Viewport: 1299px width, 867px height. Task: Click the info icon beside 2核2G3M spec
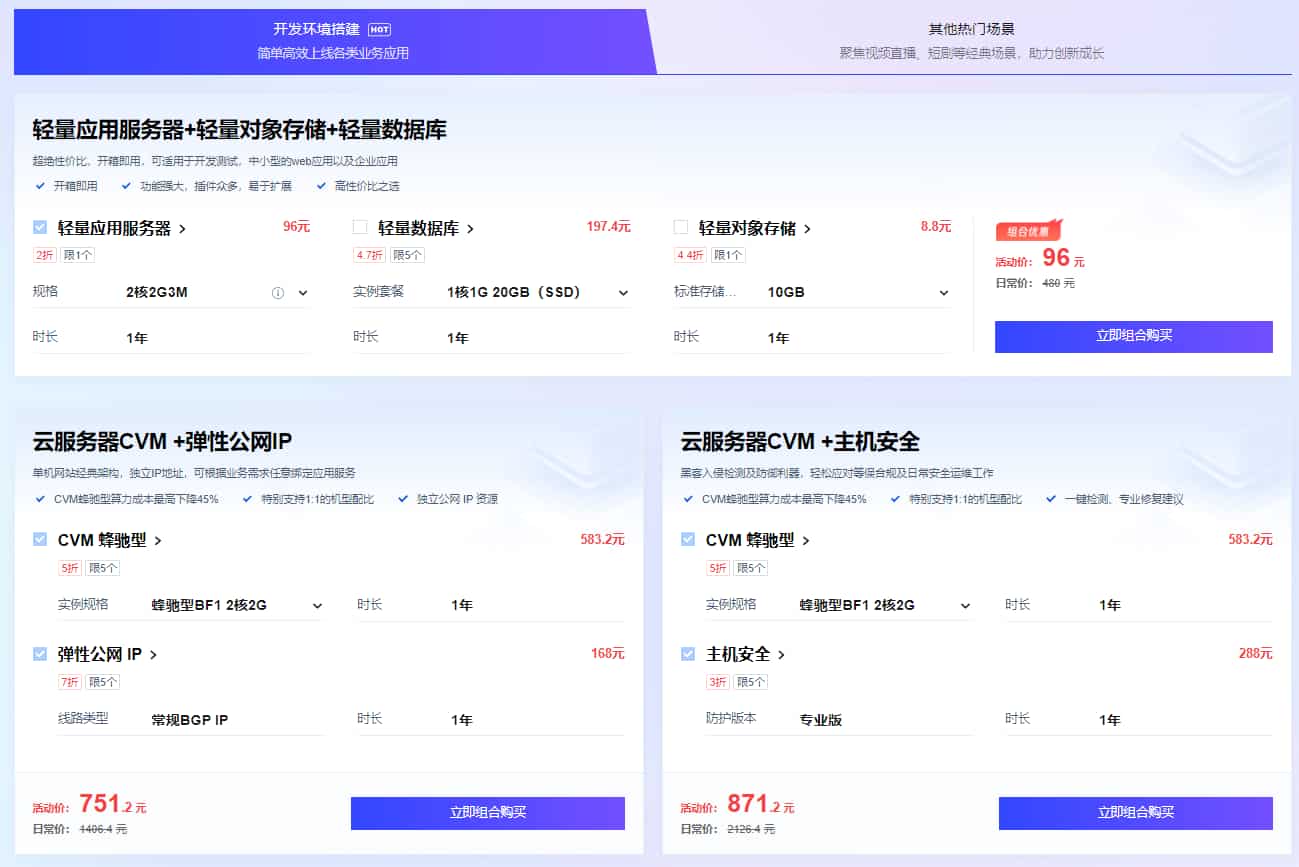click(279, 291)
